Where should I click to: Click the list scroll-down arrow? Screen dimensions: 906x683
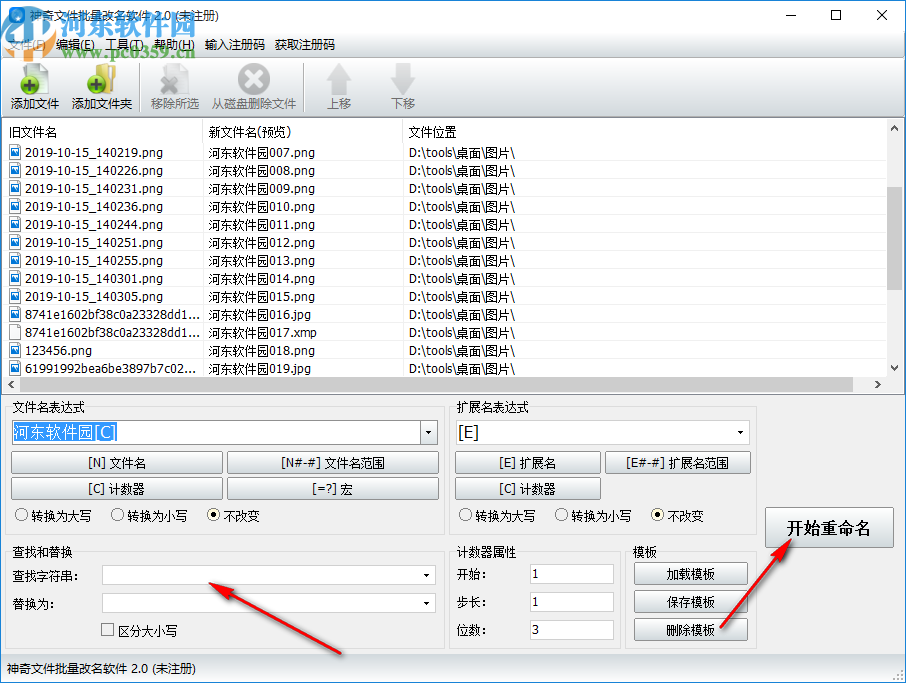[894, 368]
